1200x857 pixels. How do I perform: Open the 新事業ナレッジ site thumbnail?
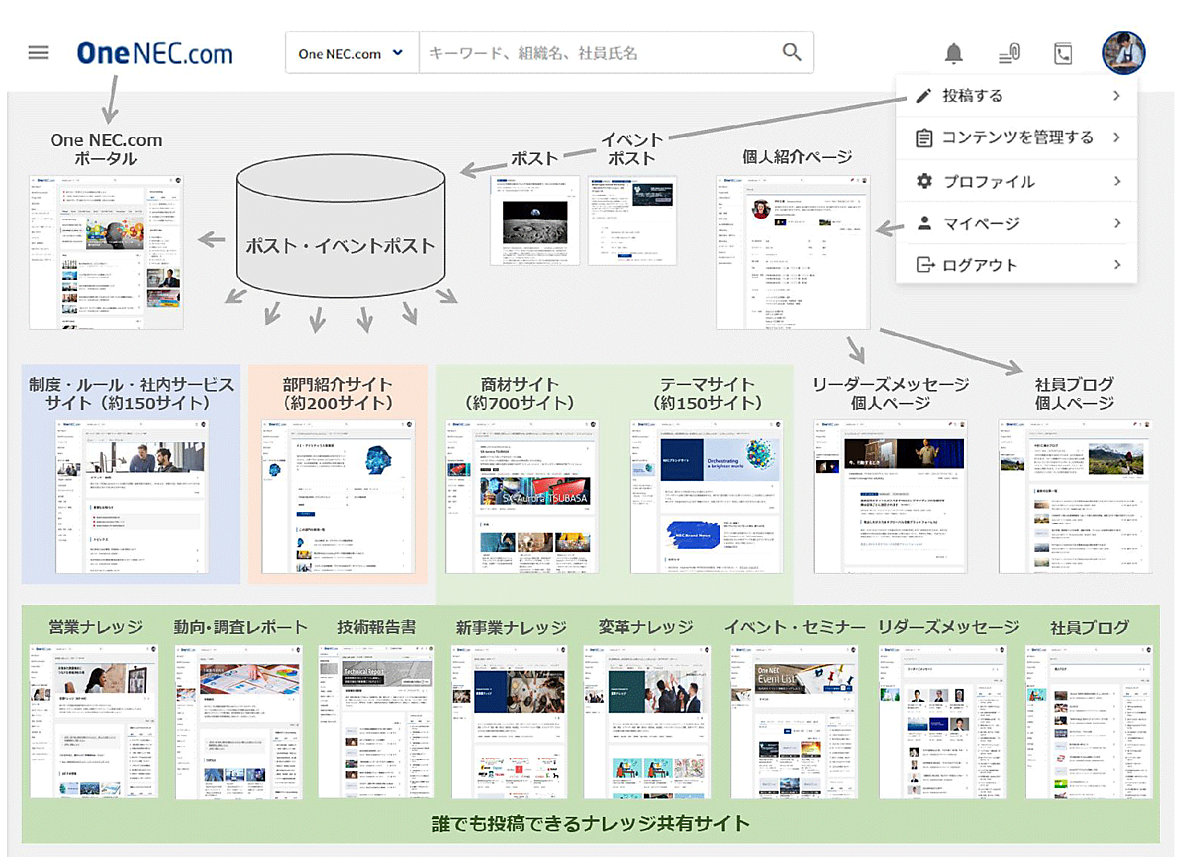pos(511,721)
